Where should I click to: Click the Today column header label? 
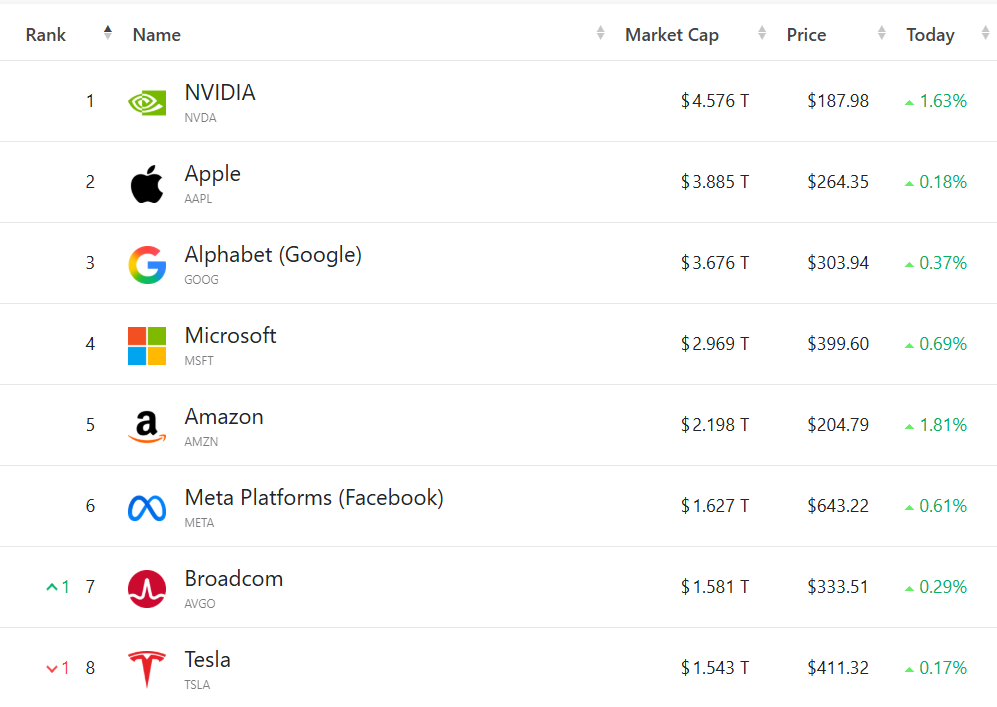point(930,35)
